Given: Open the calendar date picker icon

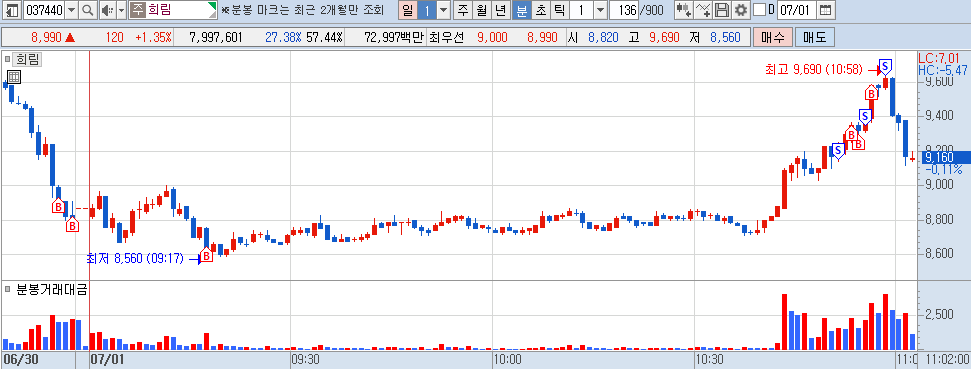Looking at the screenshot, I should click(824, 10).
